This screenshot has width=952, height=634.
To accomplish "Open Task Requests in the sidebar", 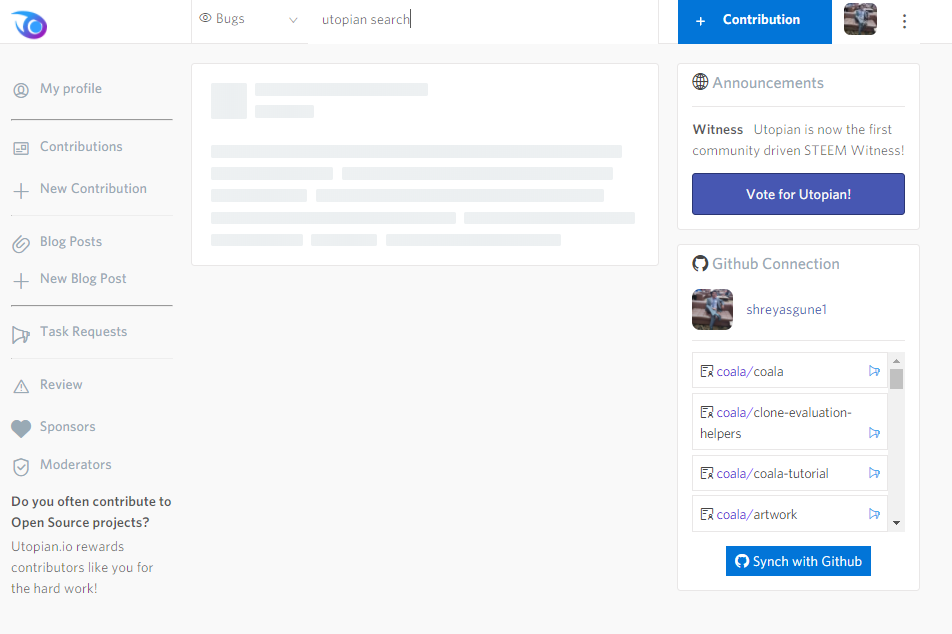I will pyautogui.click(x=83, y=332).
